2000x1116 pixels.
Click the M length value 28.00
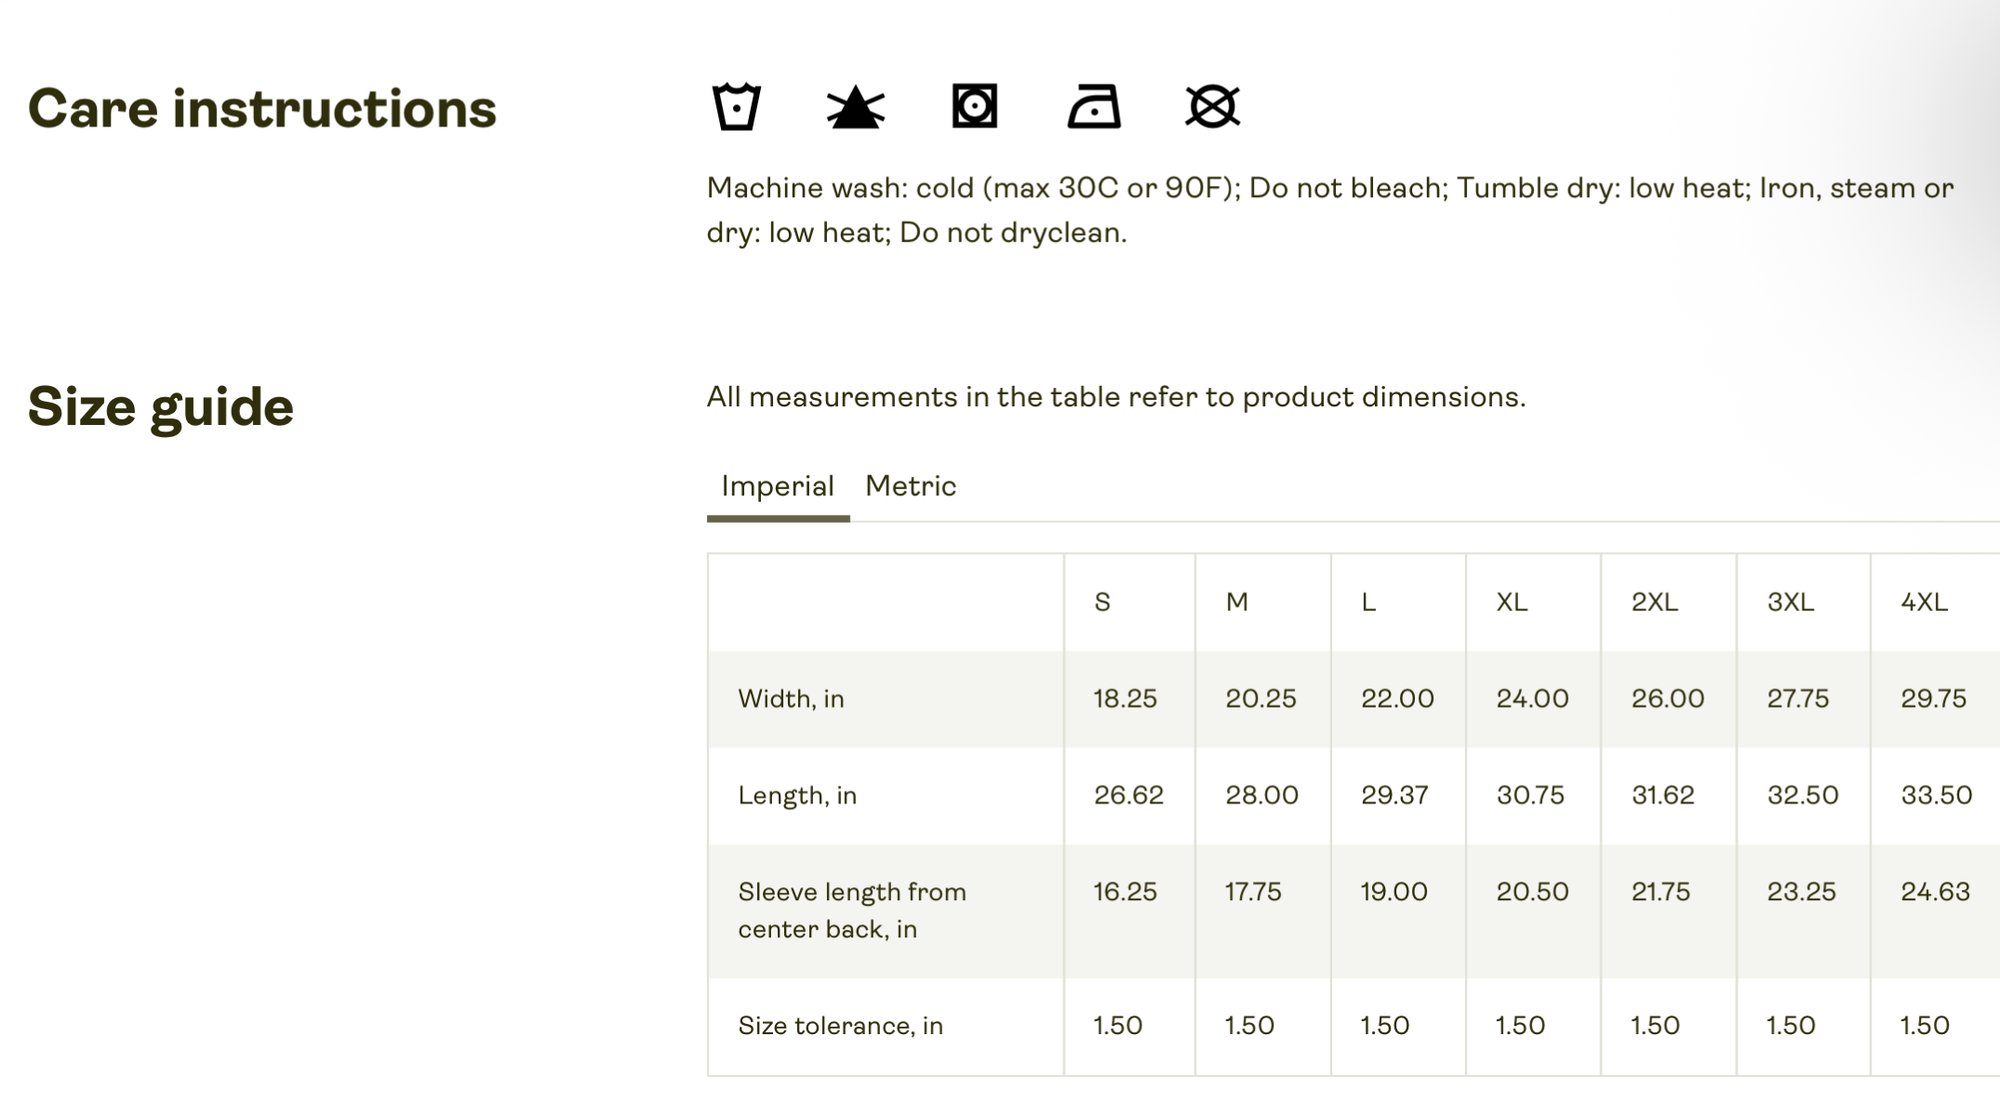click(1261, 796)
